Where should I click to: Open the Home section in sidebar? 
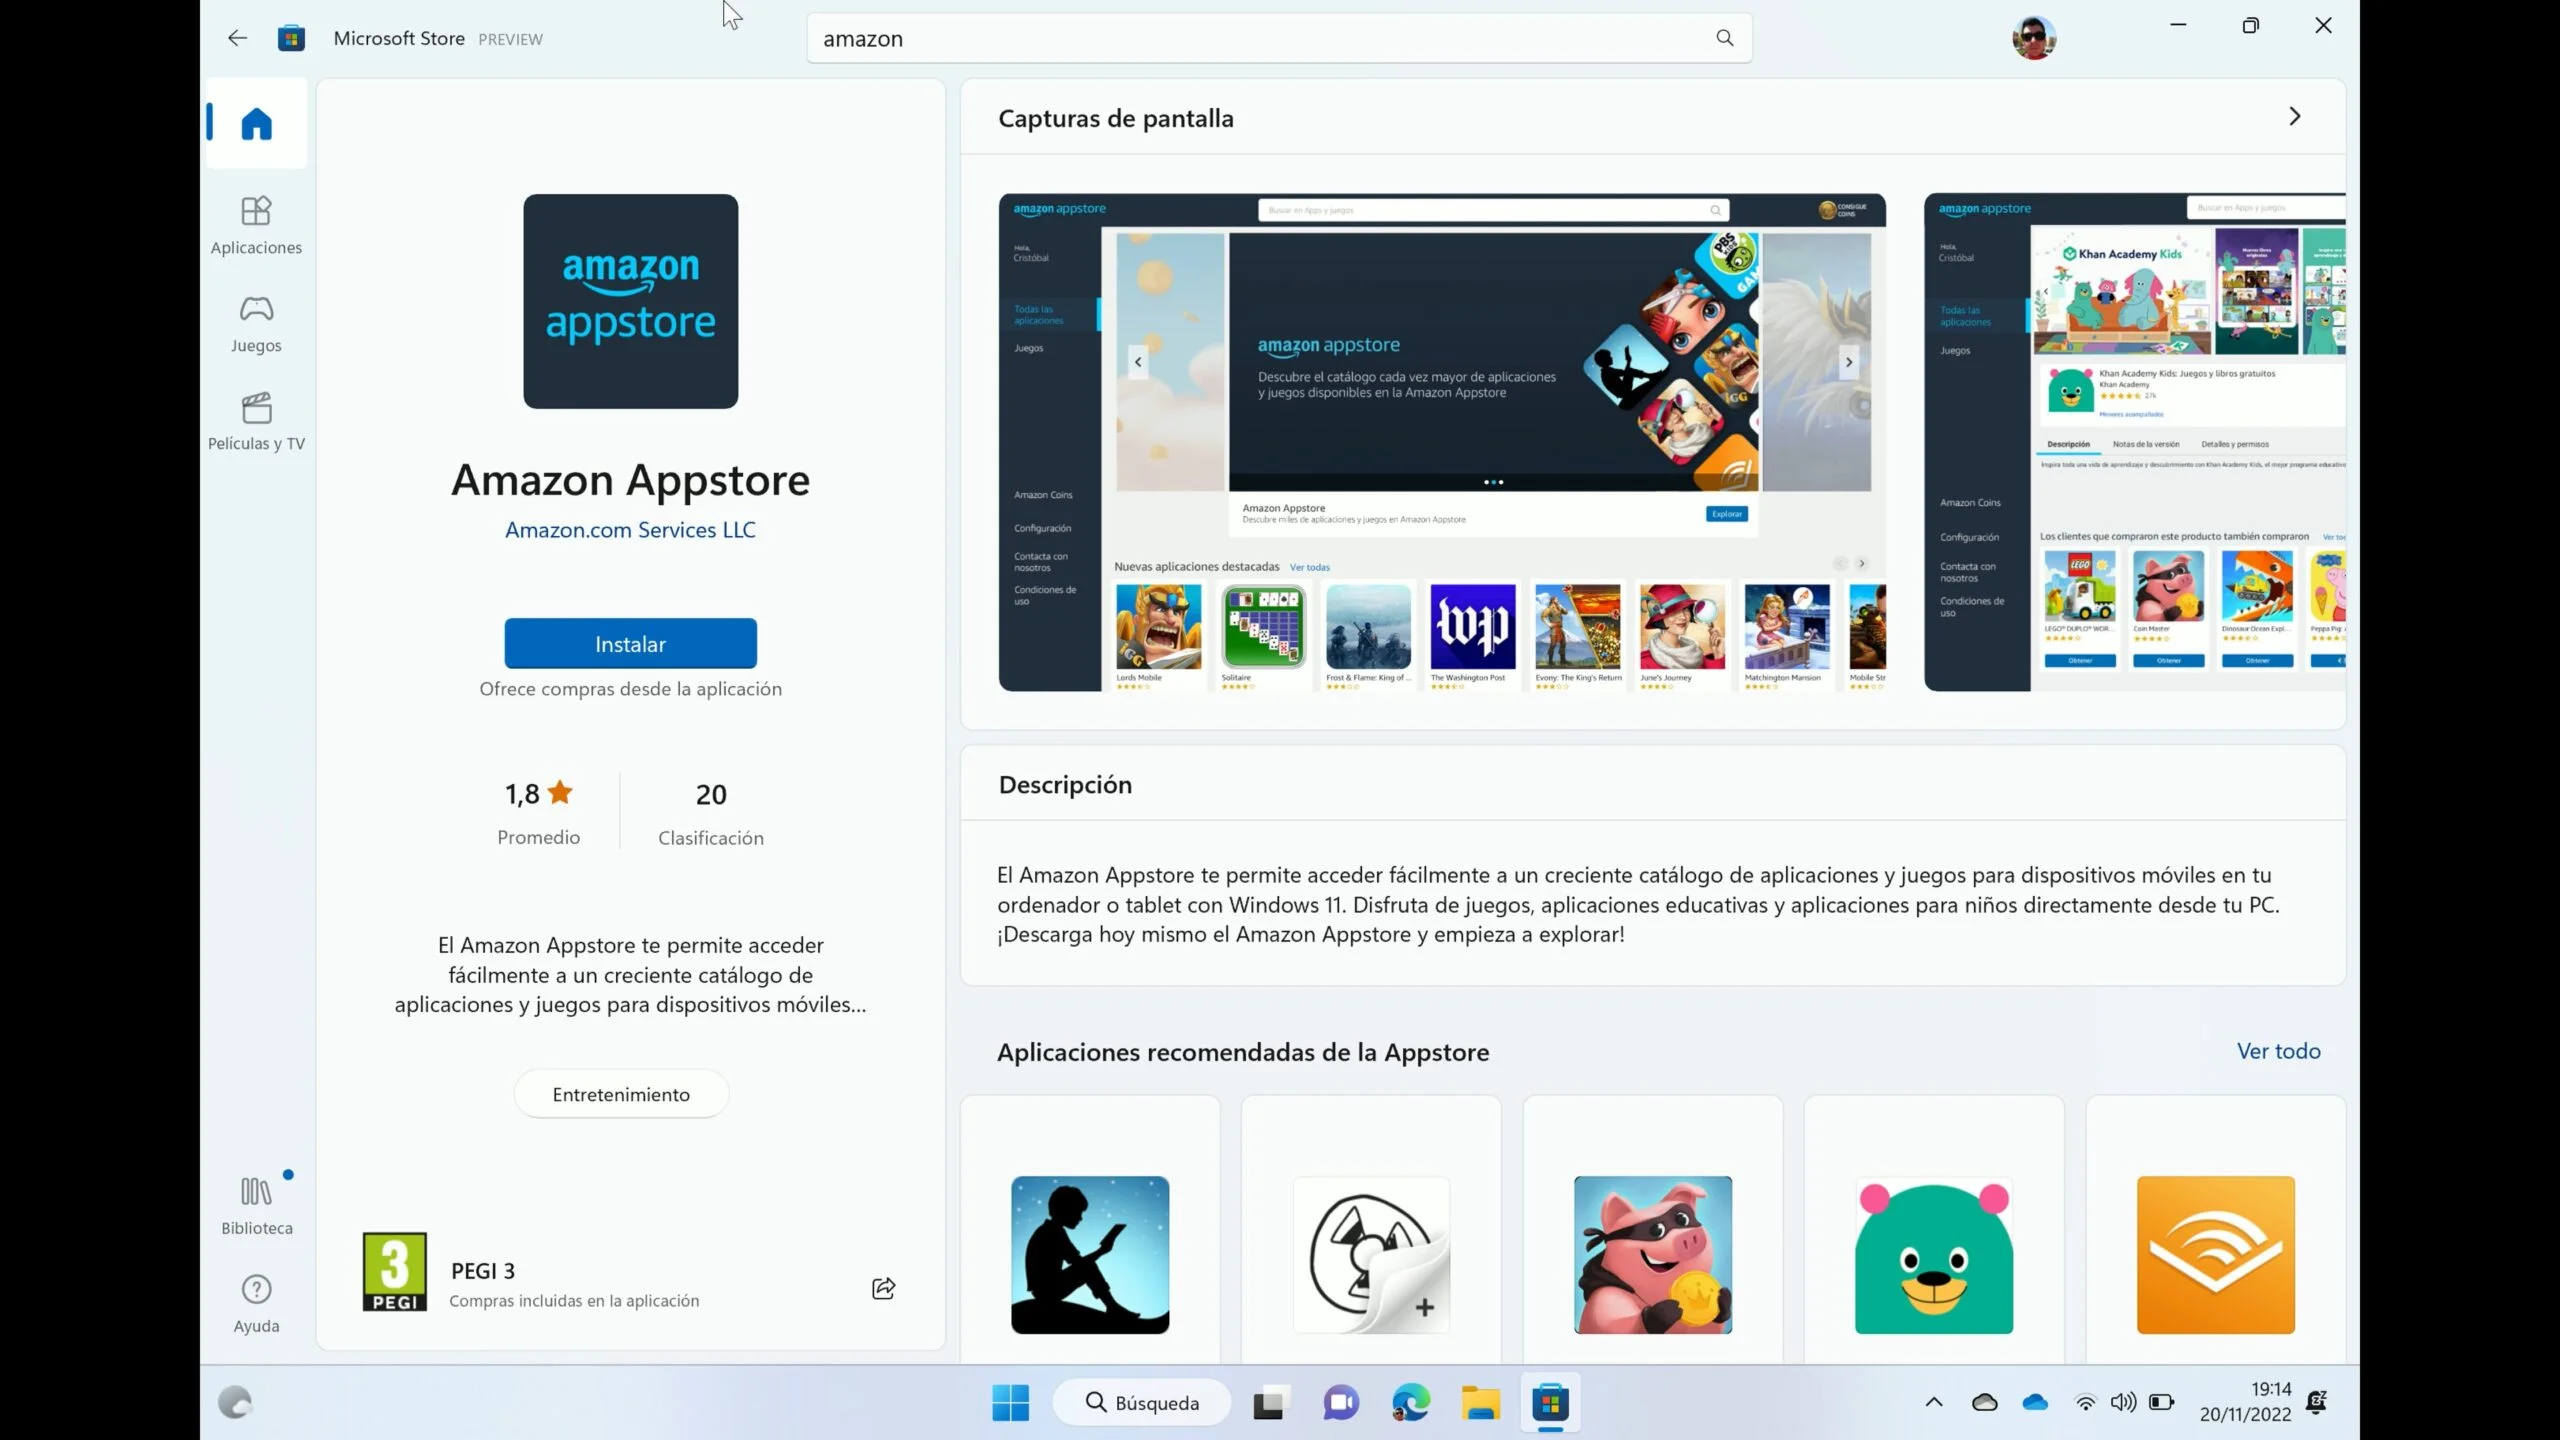(x=257, y=123)
